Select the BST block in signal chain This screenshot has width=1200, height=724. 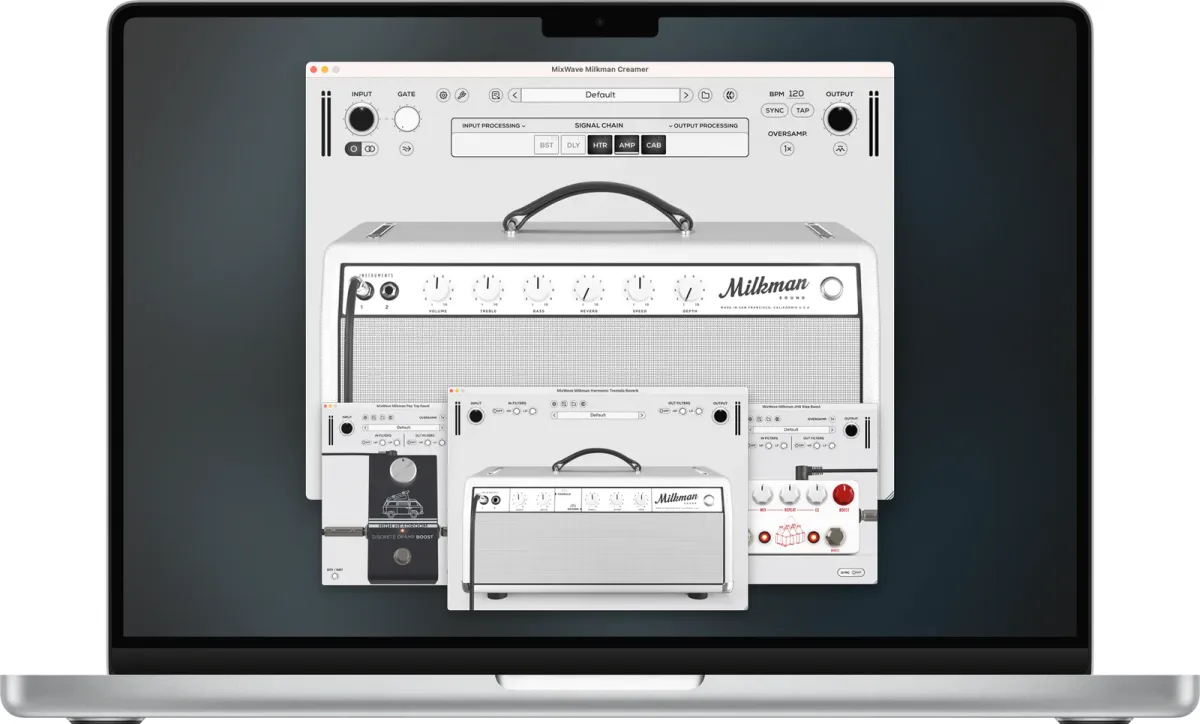point(546,145)
